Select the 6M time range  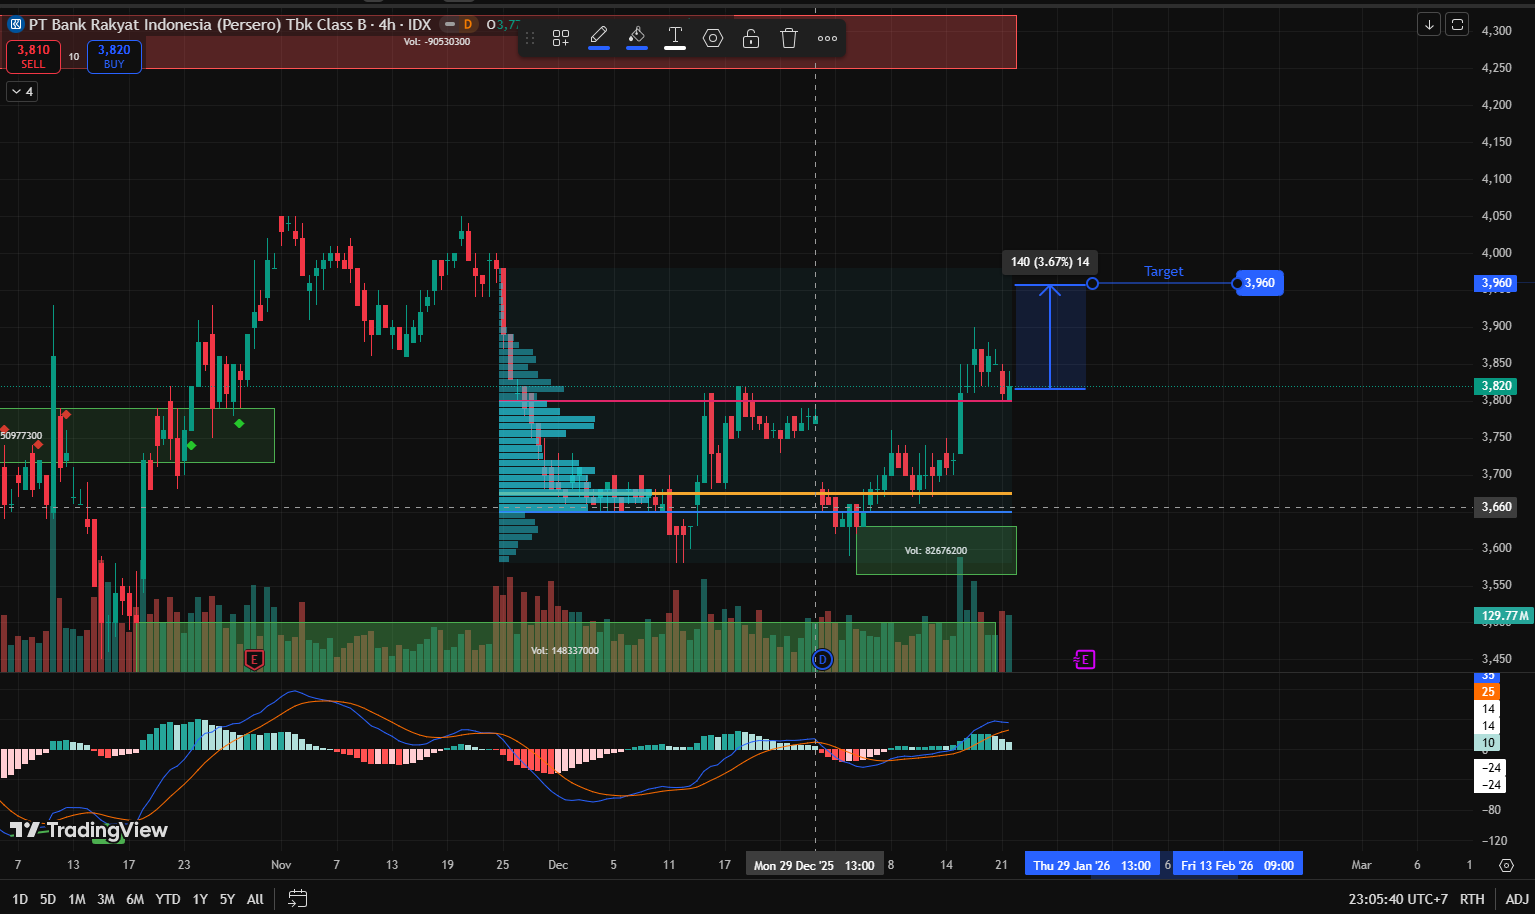tap(135, 899)
